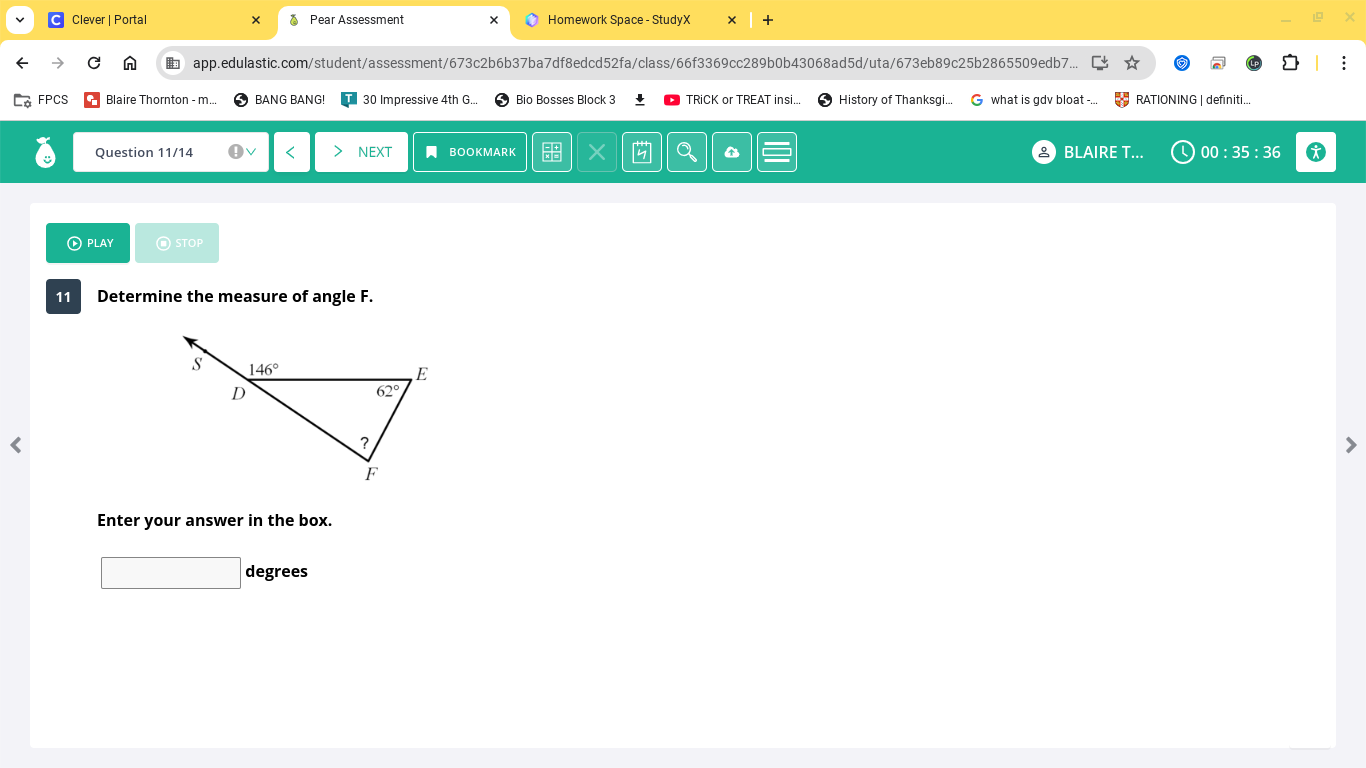This screenshot has width=1366, height=768.
Task: Open what is gdv bloat bookmark
Action: 1034,100
